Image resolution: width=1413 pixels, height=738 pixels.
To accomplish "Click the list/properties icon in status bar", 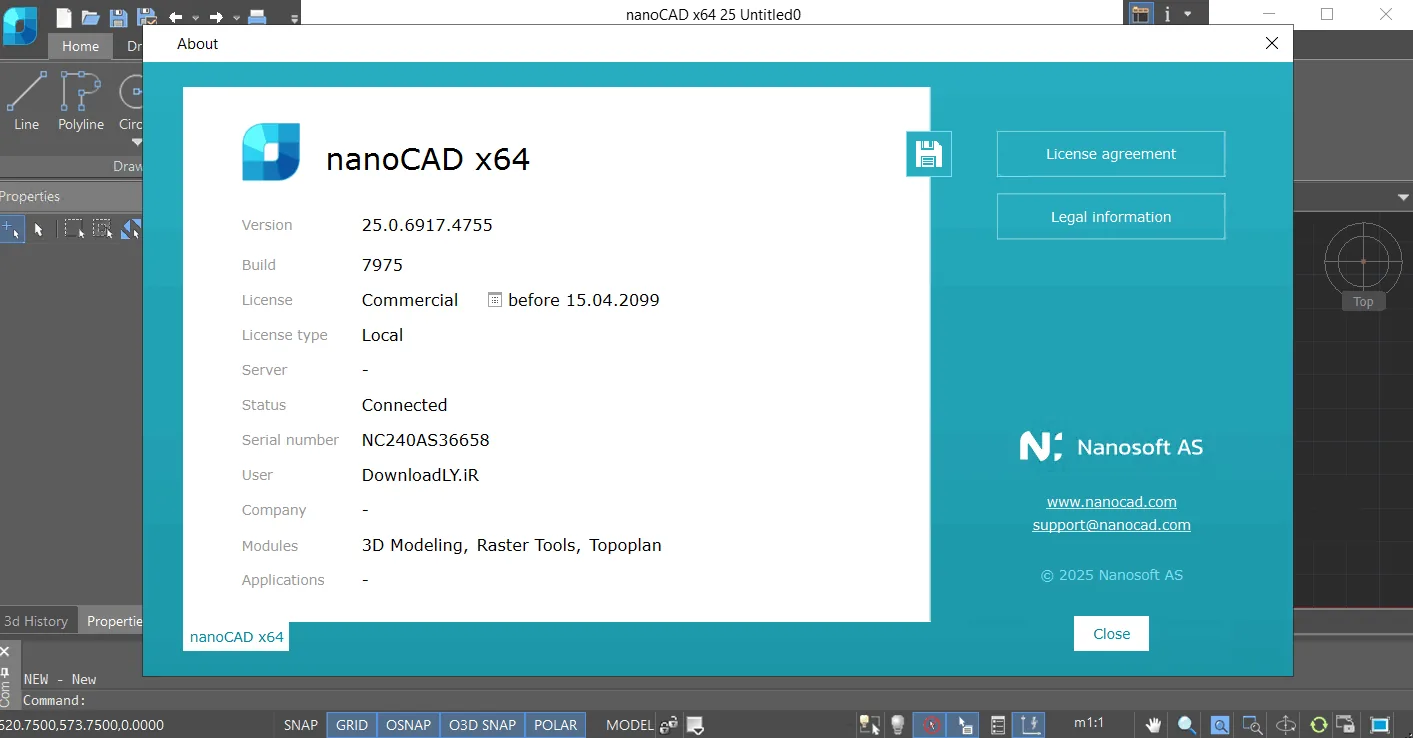I will click(x=998, y=725).
